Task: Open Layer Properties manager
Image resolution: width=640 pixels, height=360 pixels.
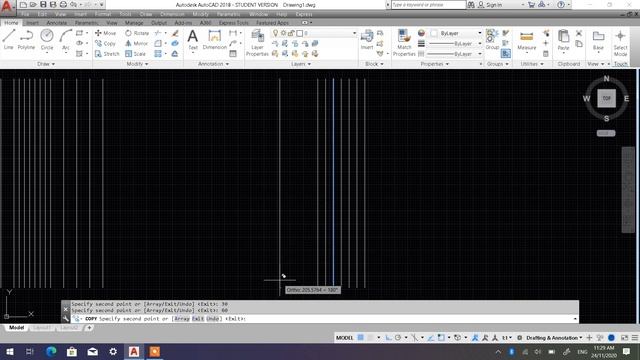Action: tap(257, 43)
